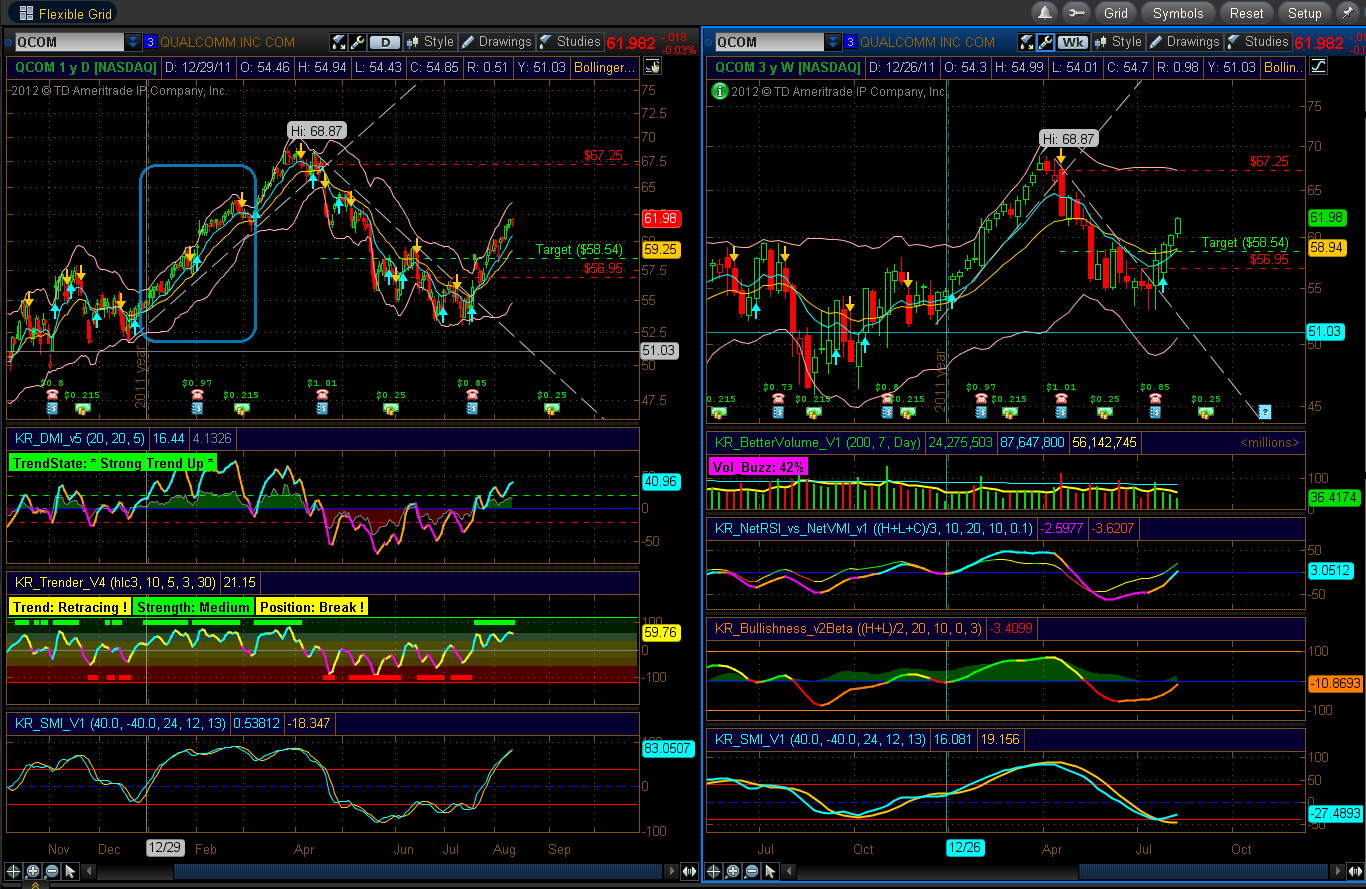The image size is (1366, 889).
Task: Open the Drawings menu in left chart
Action: (497, 42)
